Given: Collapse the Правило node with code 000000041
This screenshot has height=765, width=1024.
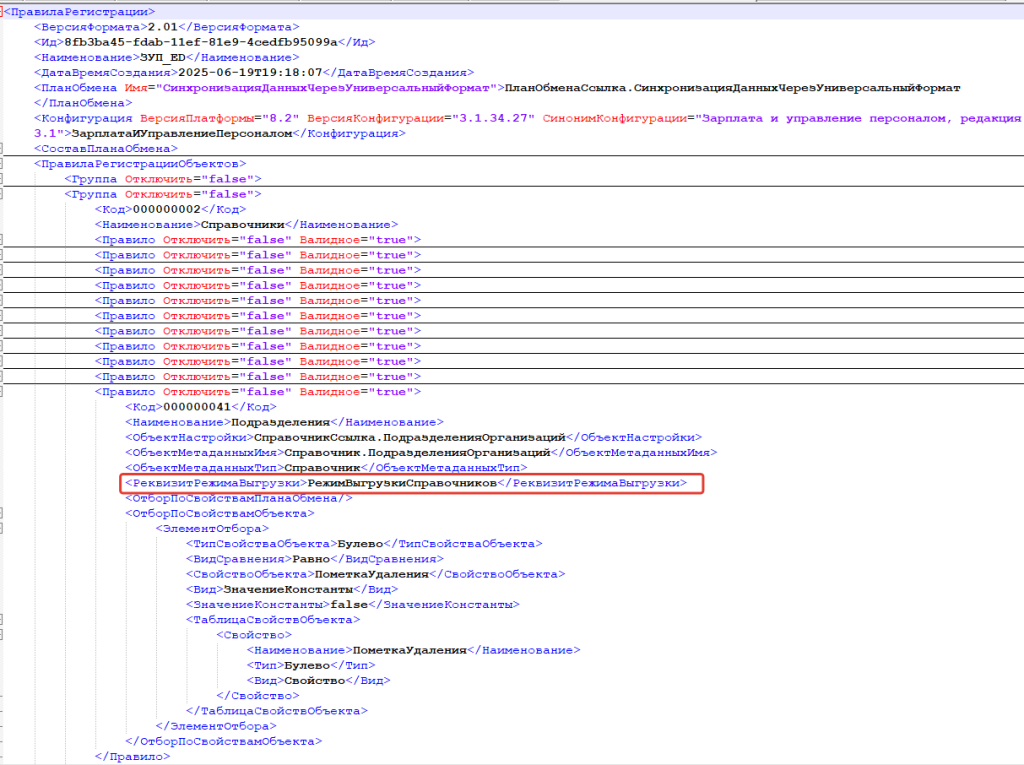Looking at the screenshot, I should (3, 392).
